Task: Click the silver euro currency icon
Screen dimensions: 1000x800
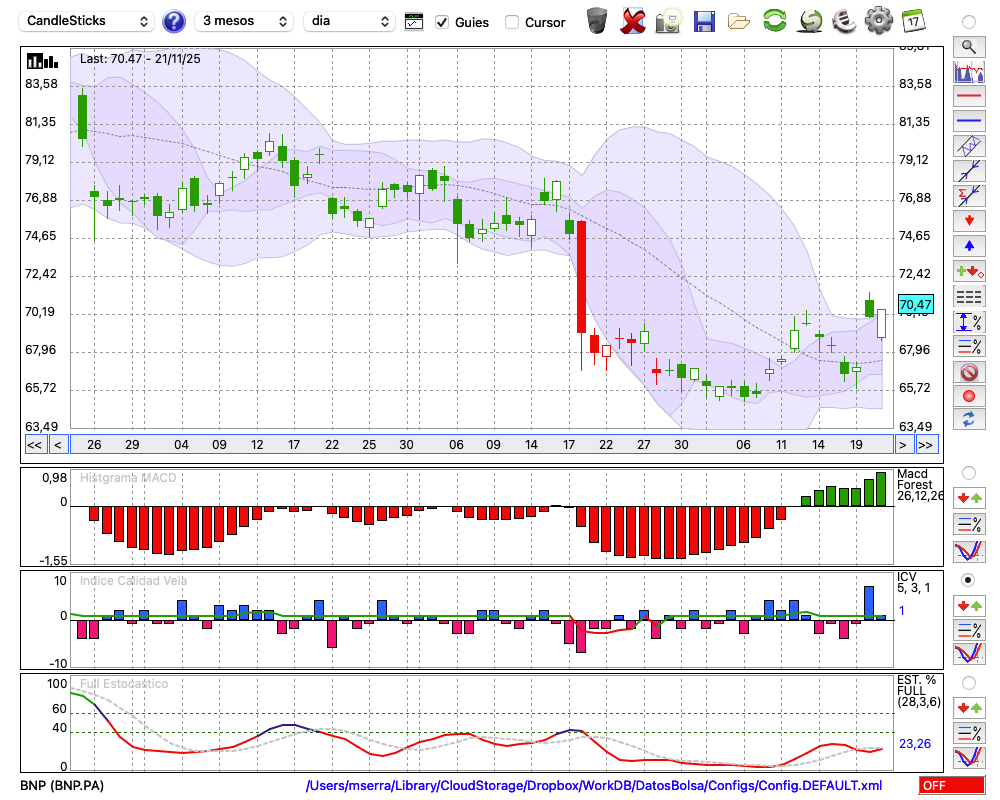Action: point(844,21)
